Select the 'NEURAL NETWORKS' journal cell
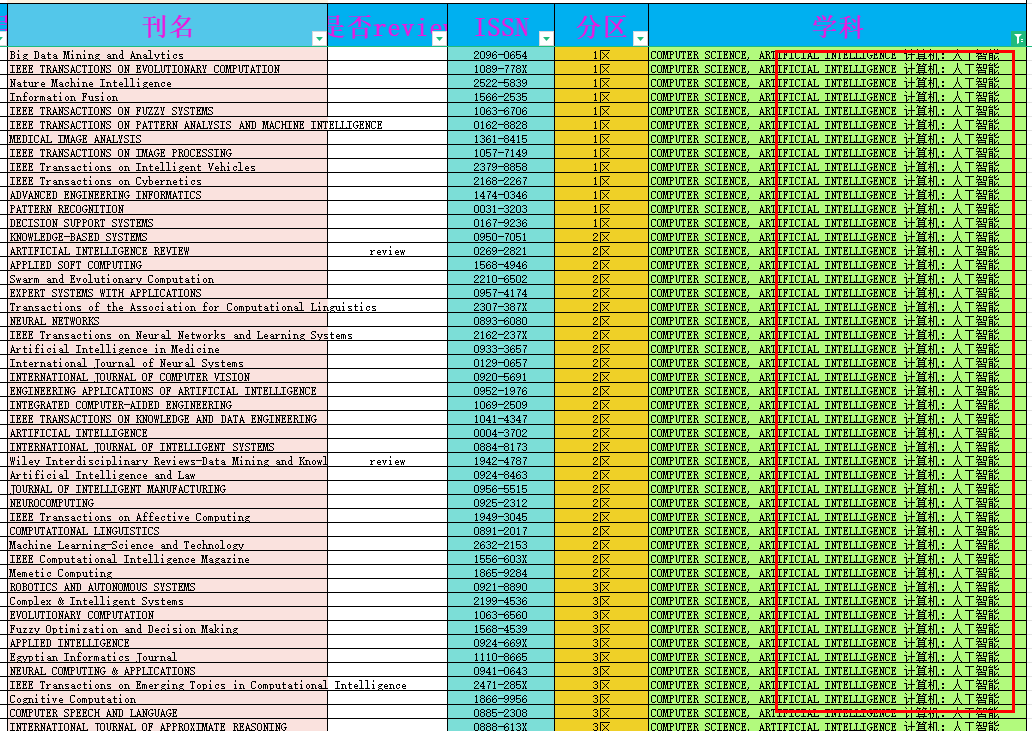 click(167, 321)
